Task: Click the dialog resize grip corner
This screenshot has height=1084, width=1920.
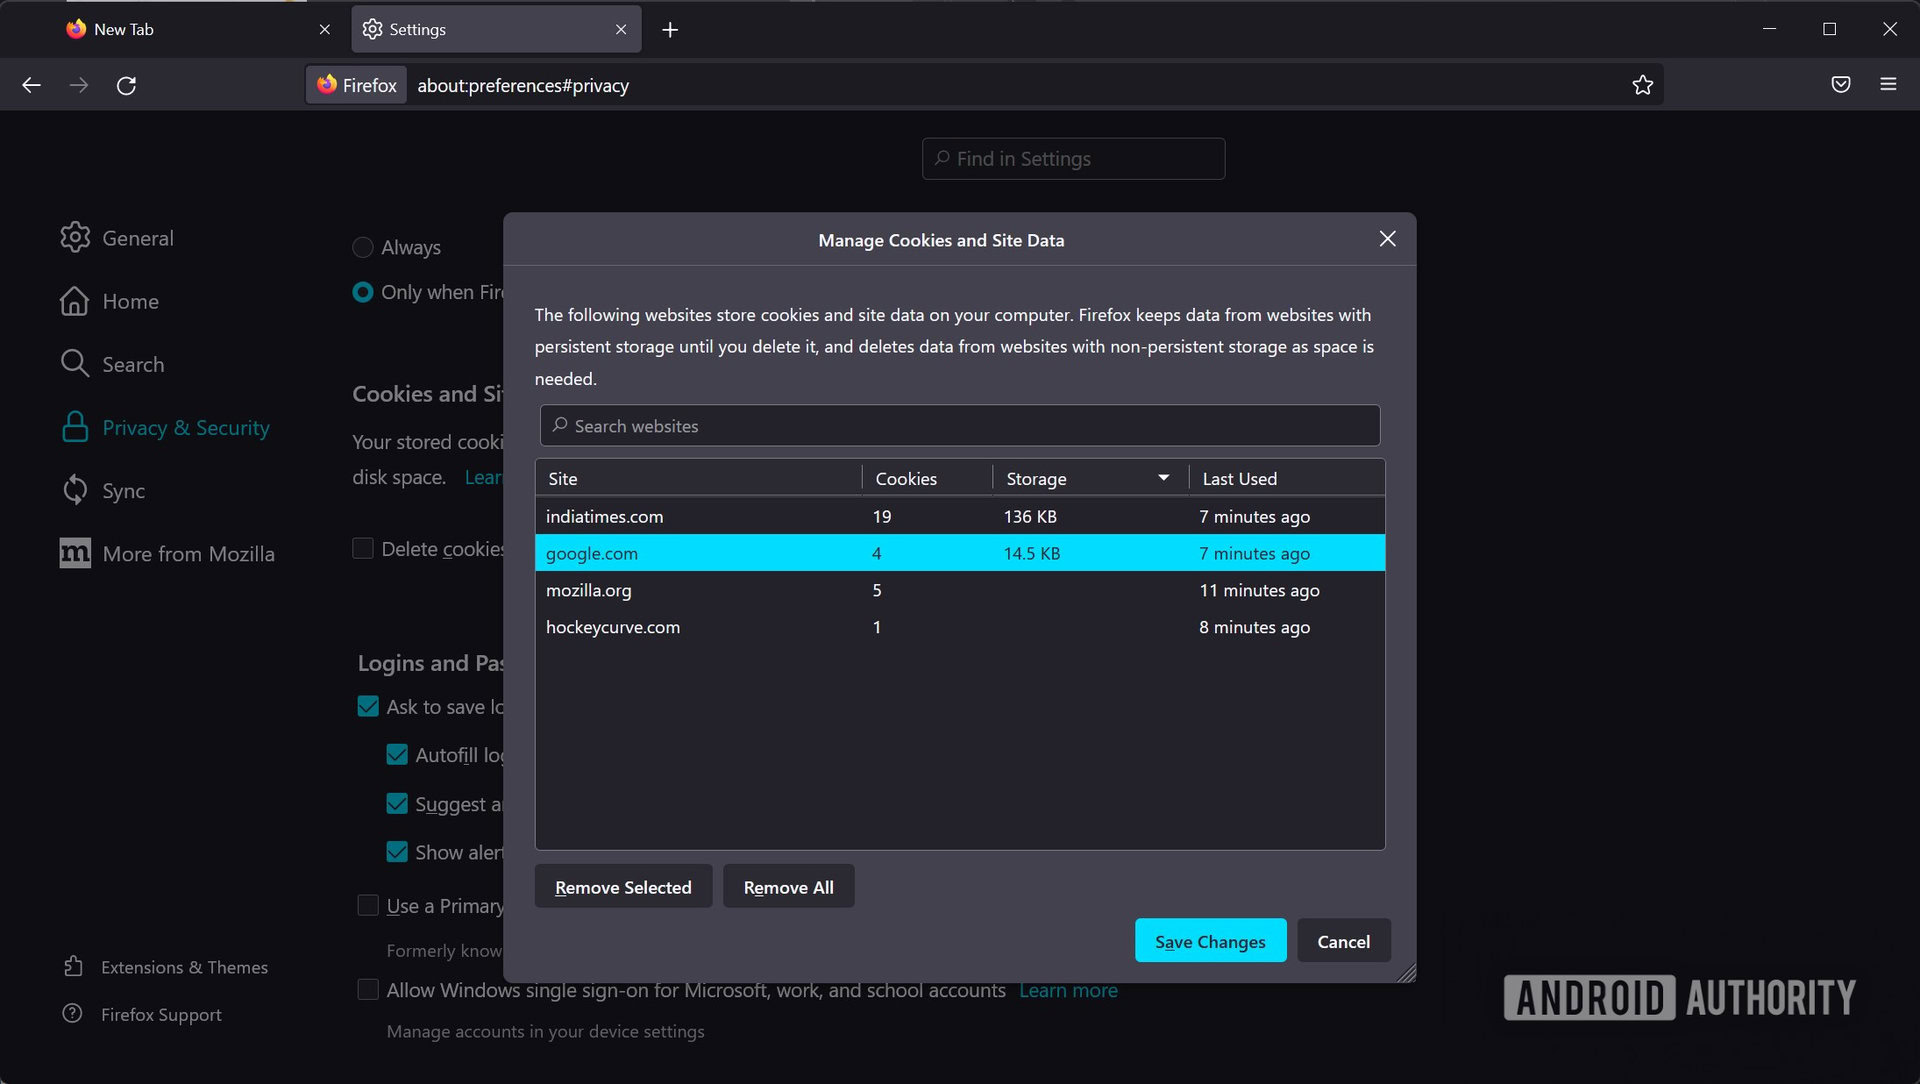Action: (1406, 972)
